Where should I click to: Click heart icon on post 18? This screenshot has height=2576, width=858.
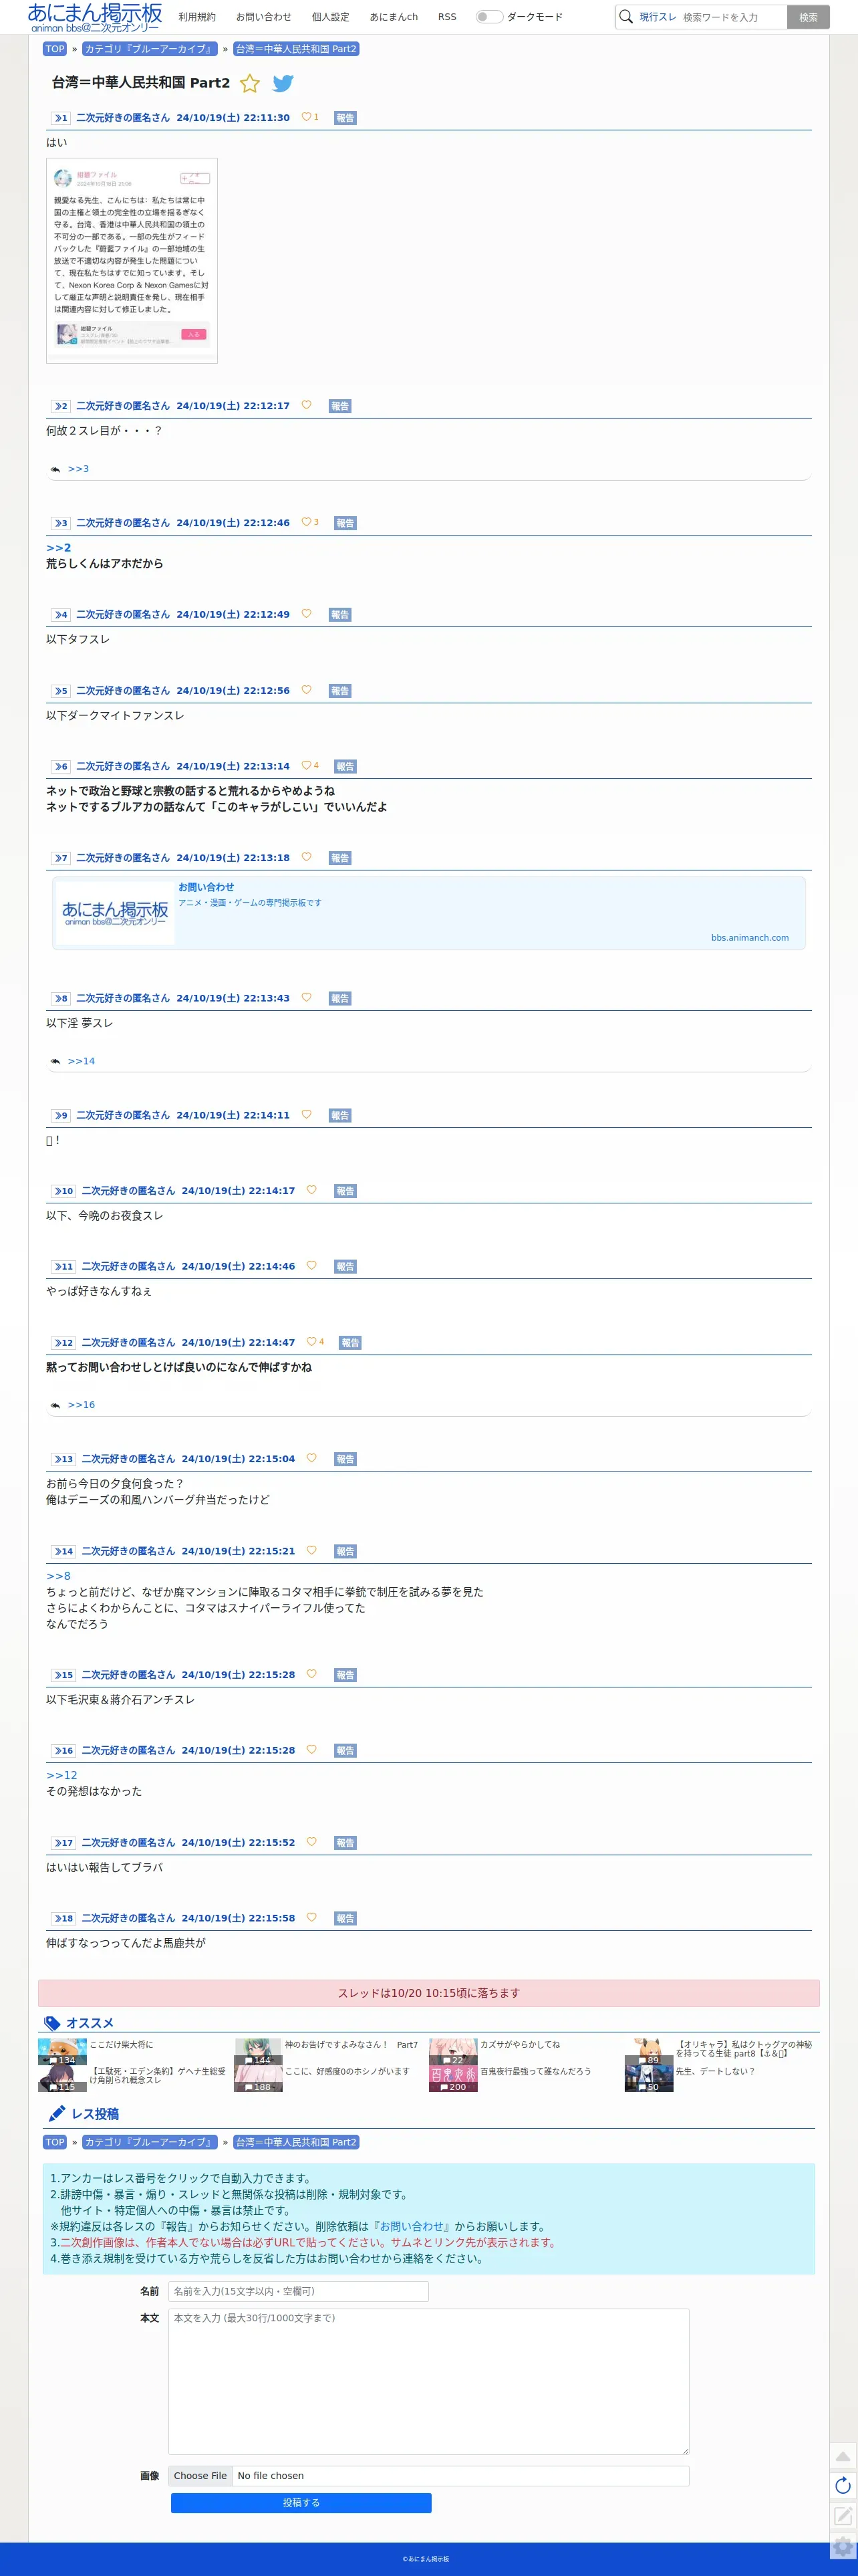tap(311, 1918)
